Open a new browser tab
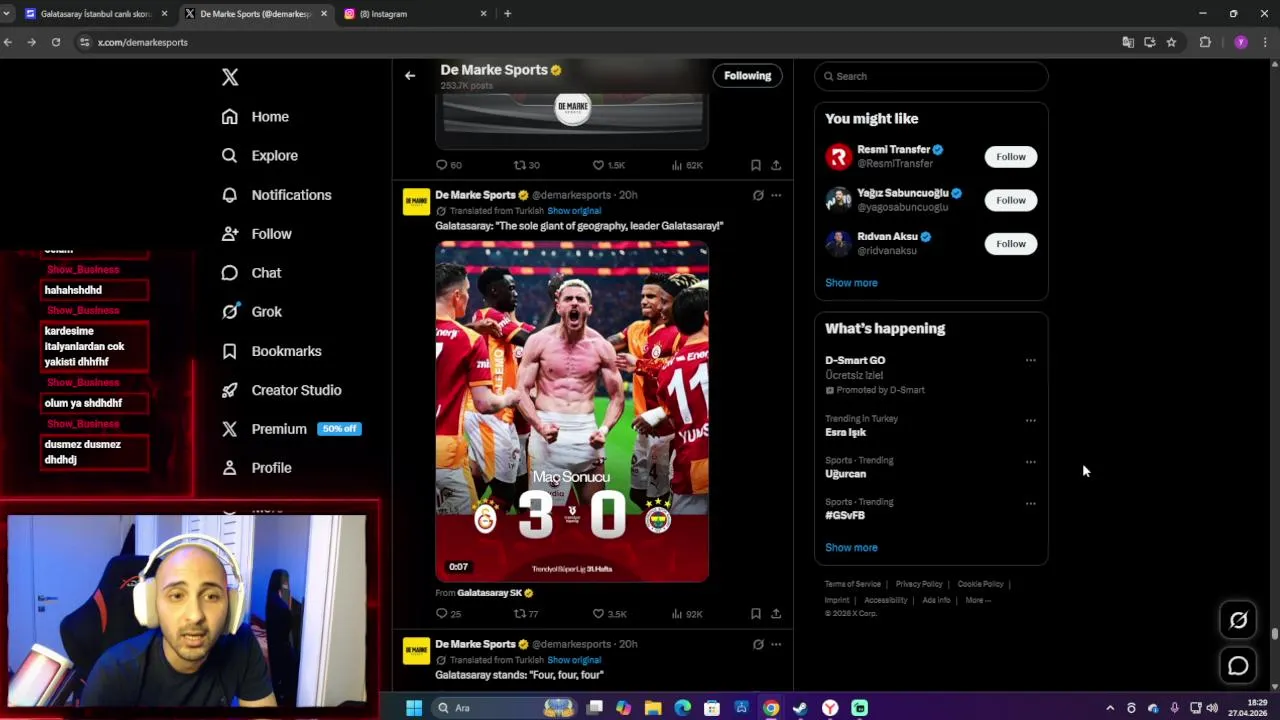The height and width of the screenshot is (720, 1280). click(507, 14)
